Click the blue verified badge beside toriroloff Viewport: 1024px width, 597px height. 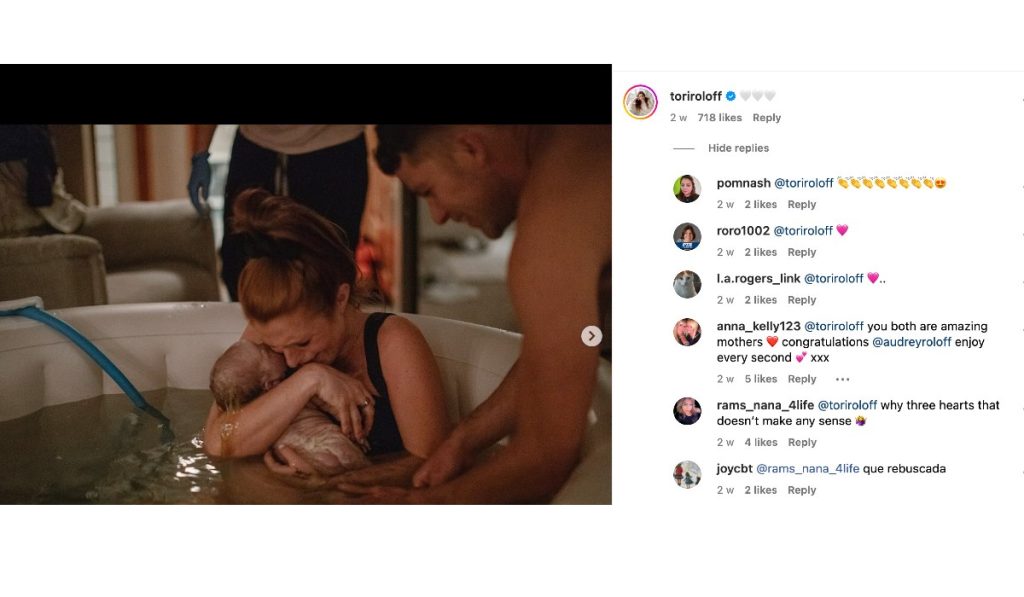click(731, 96)
